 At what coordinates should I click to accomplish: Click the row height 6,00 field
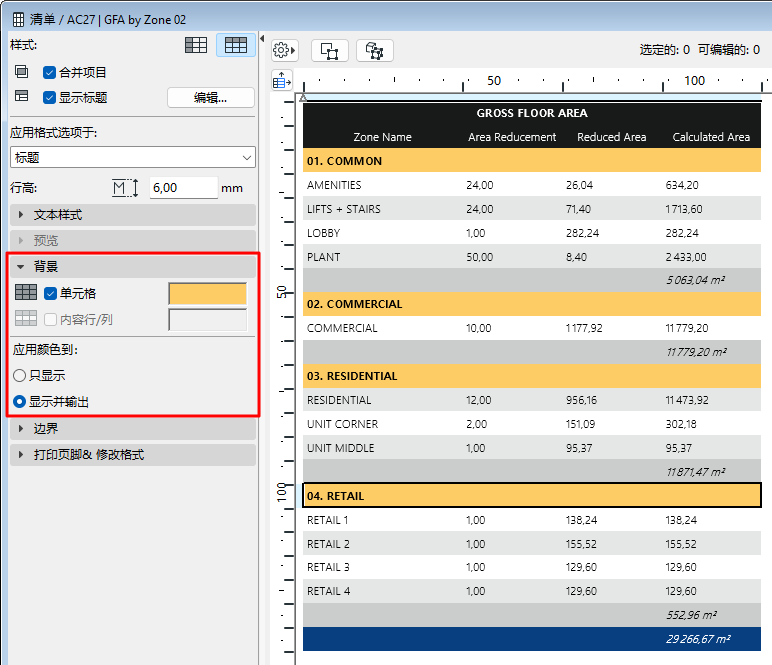[183, 188]
